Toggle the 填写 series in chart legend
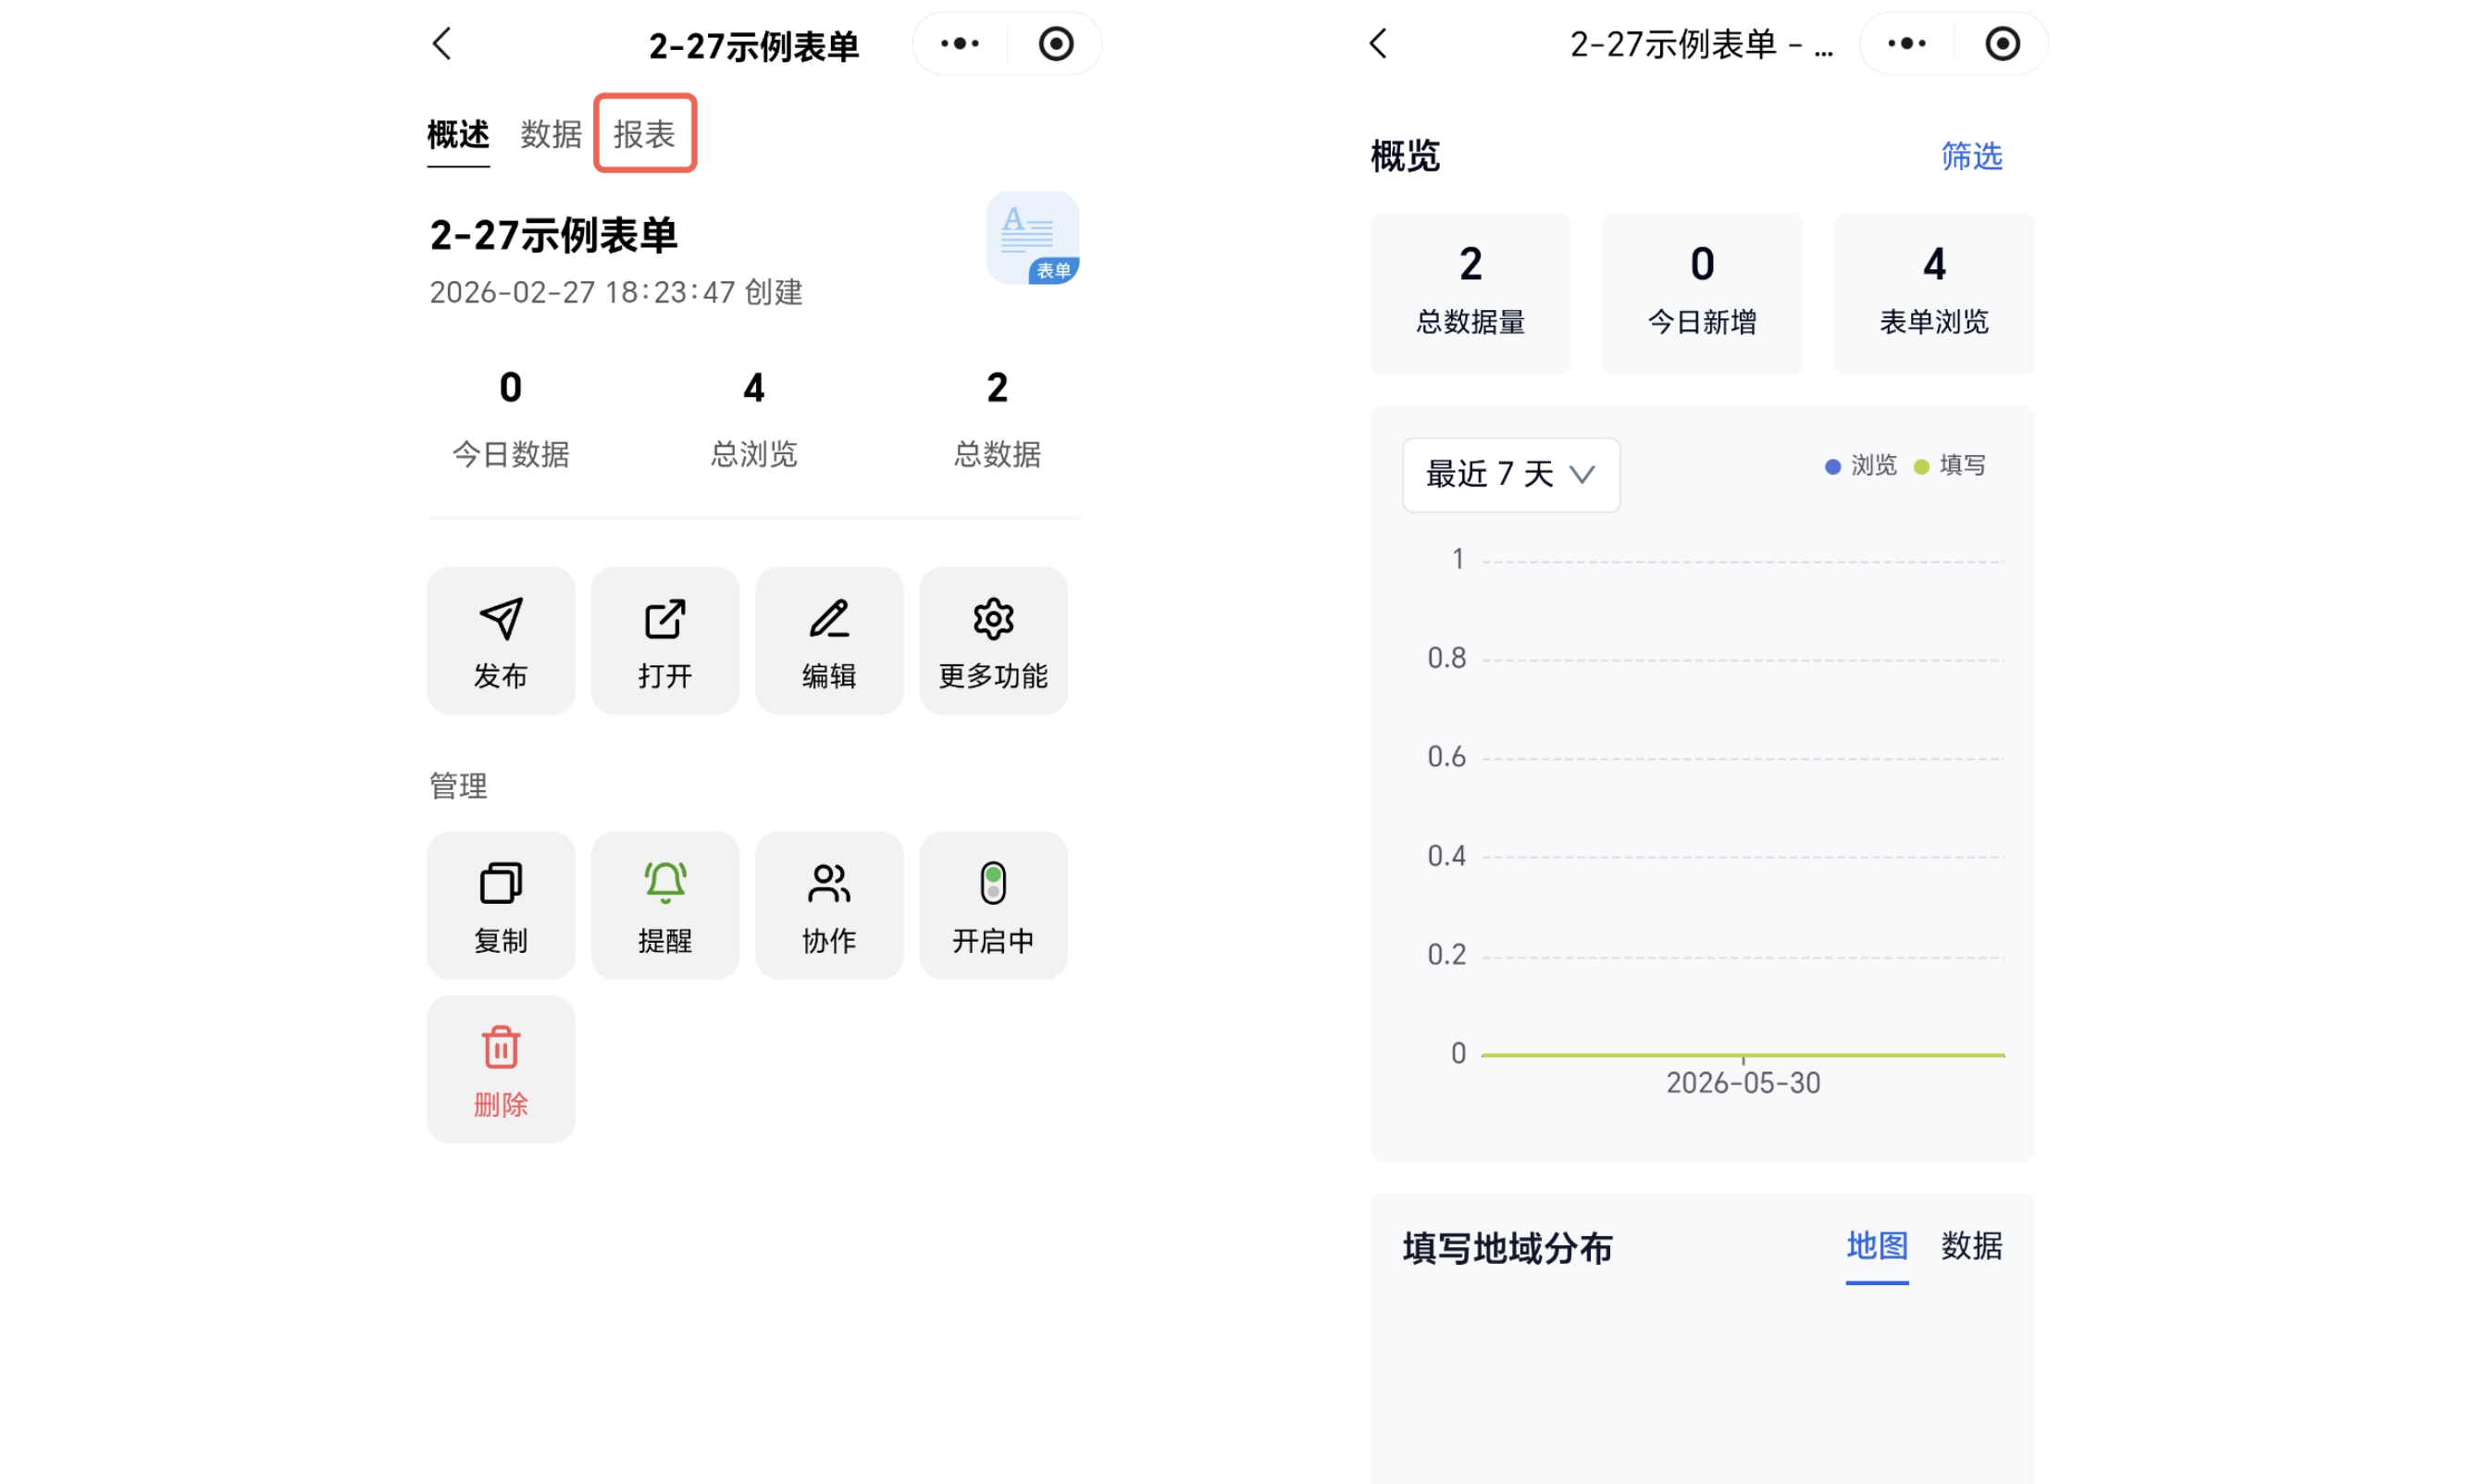 (1949, 466)
